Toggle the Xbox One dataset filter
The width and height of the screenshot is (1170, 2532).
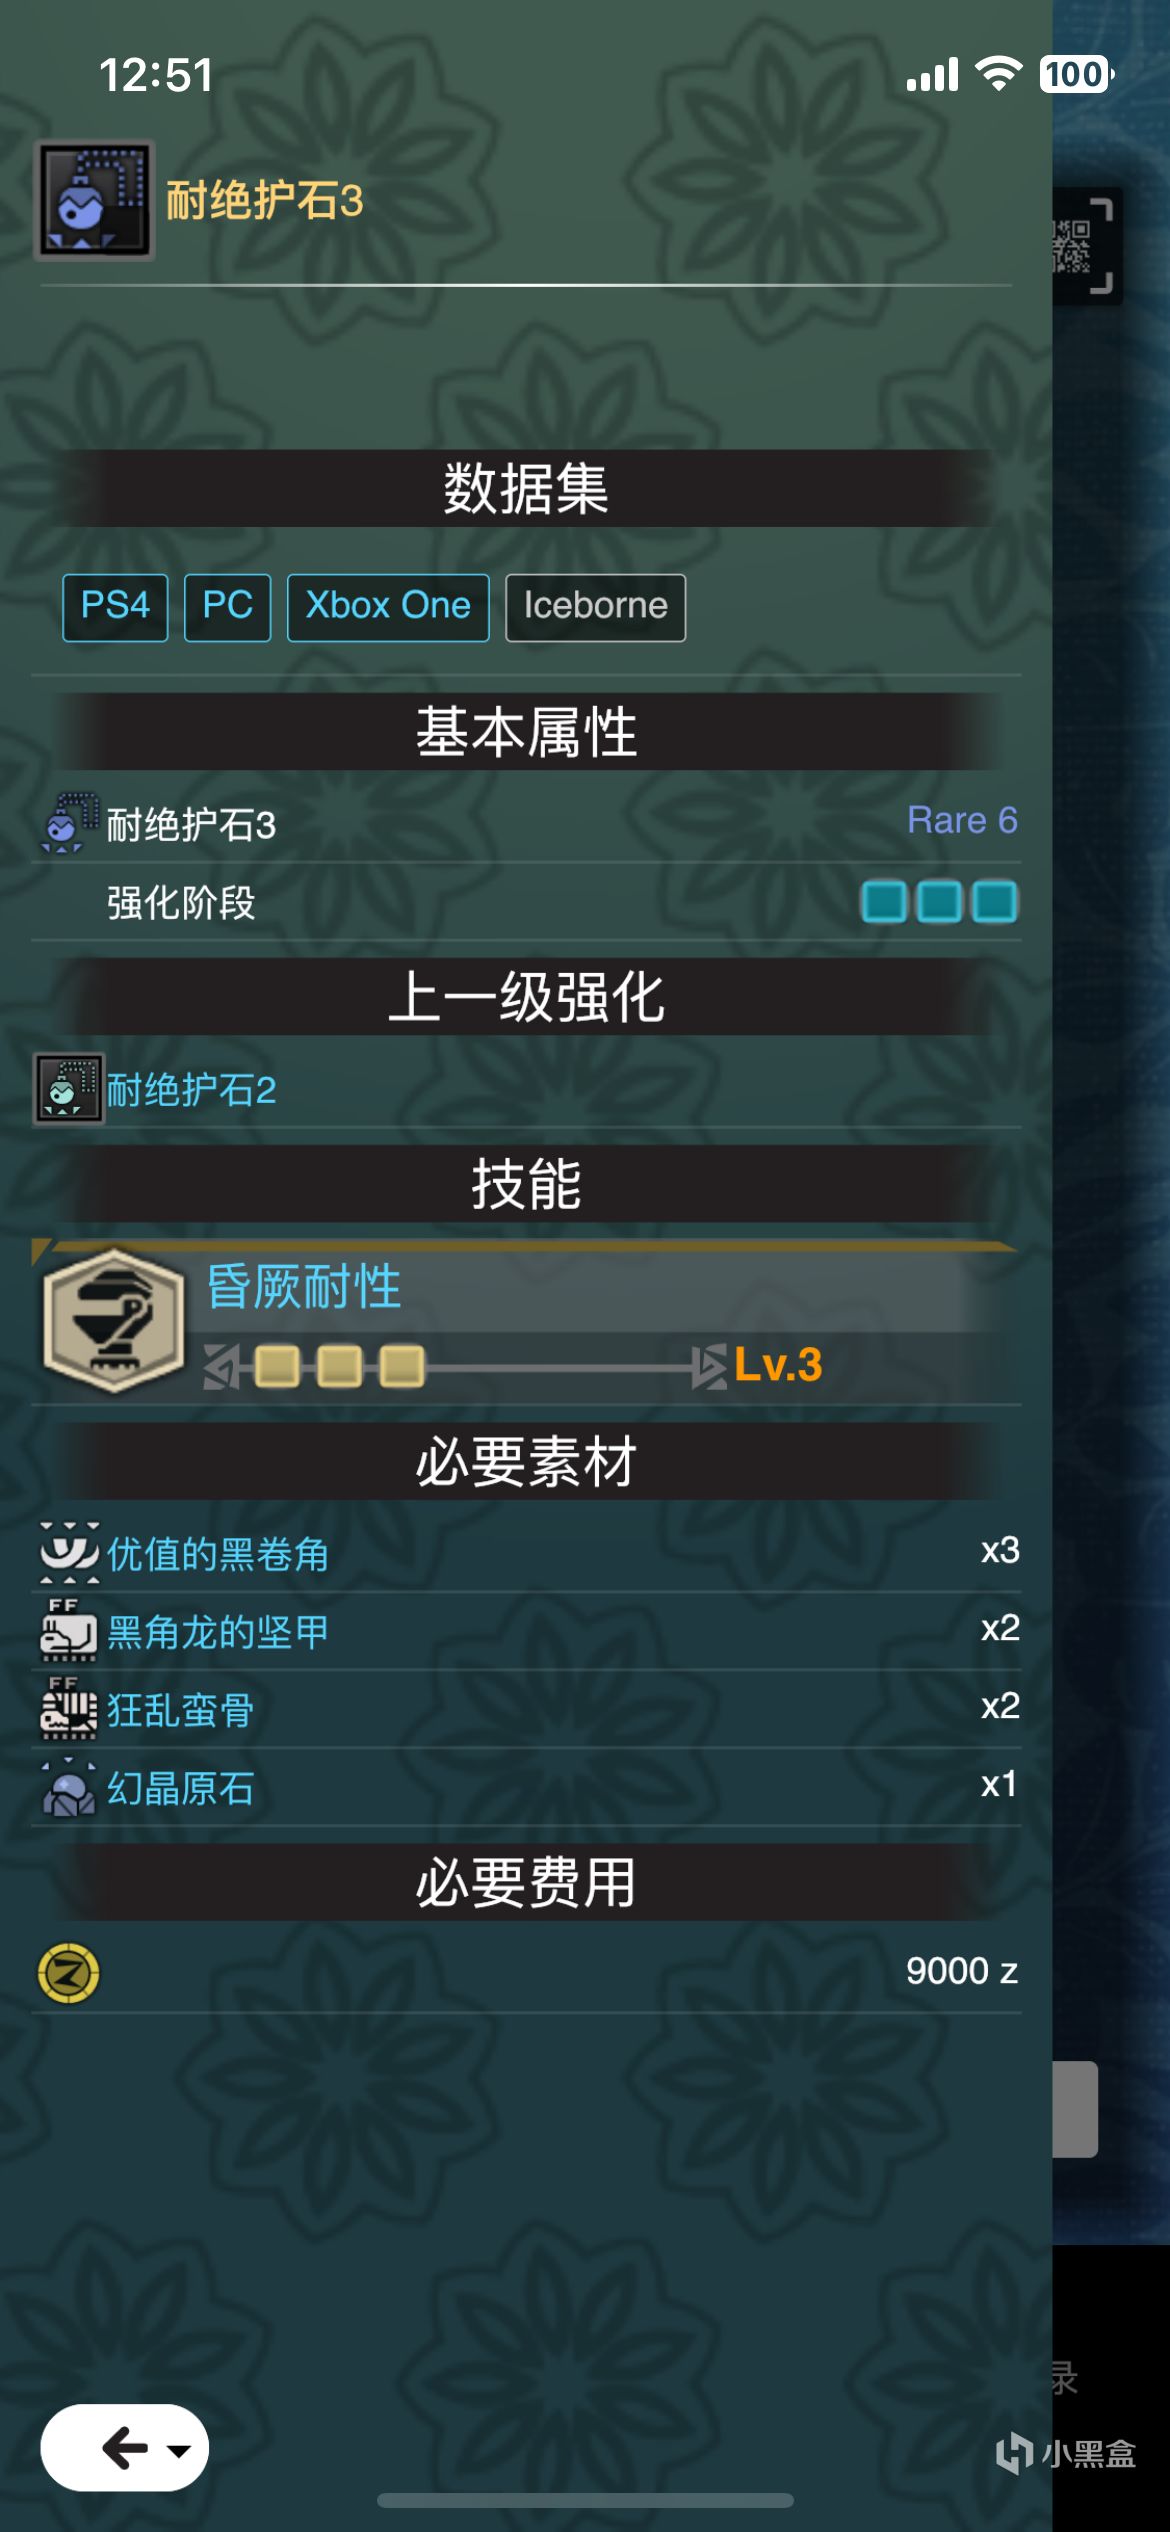[x=388, y=607]
